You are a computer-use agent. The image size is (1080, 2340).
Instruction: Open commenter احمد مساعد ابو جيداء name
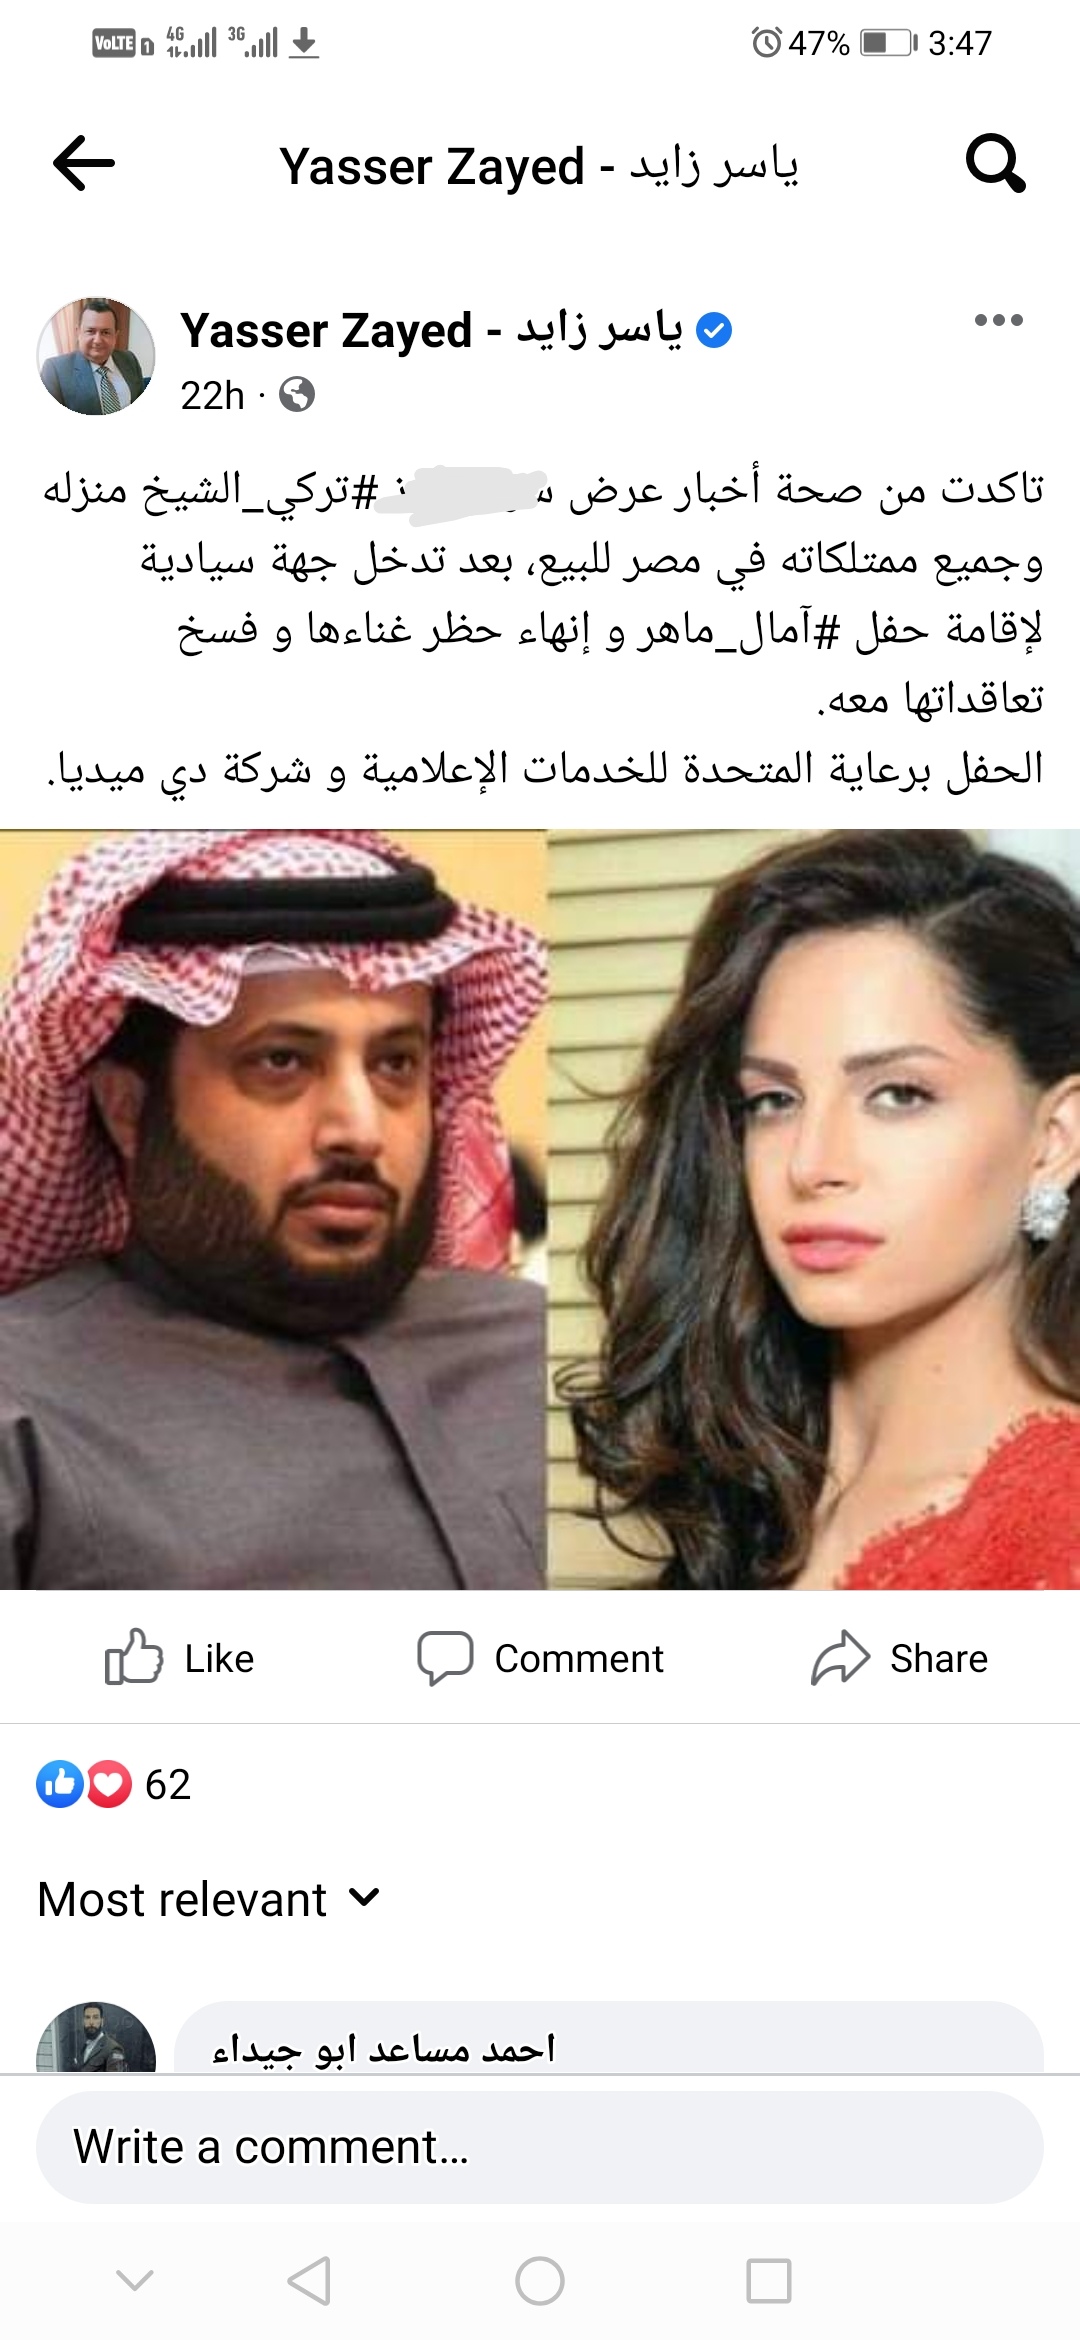coord(384,2048)
